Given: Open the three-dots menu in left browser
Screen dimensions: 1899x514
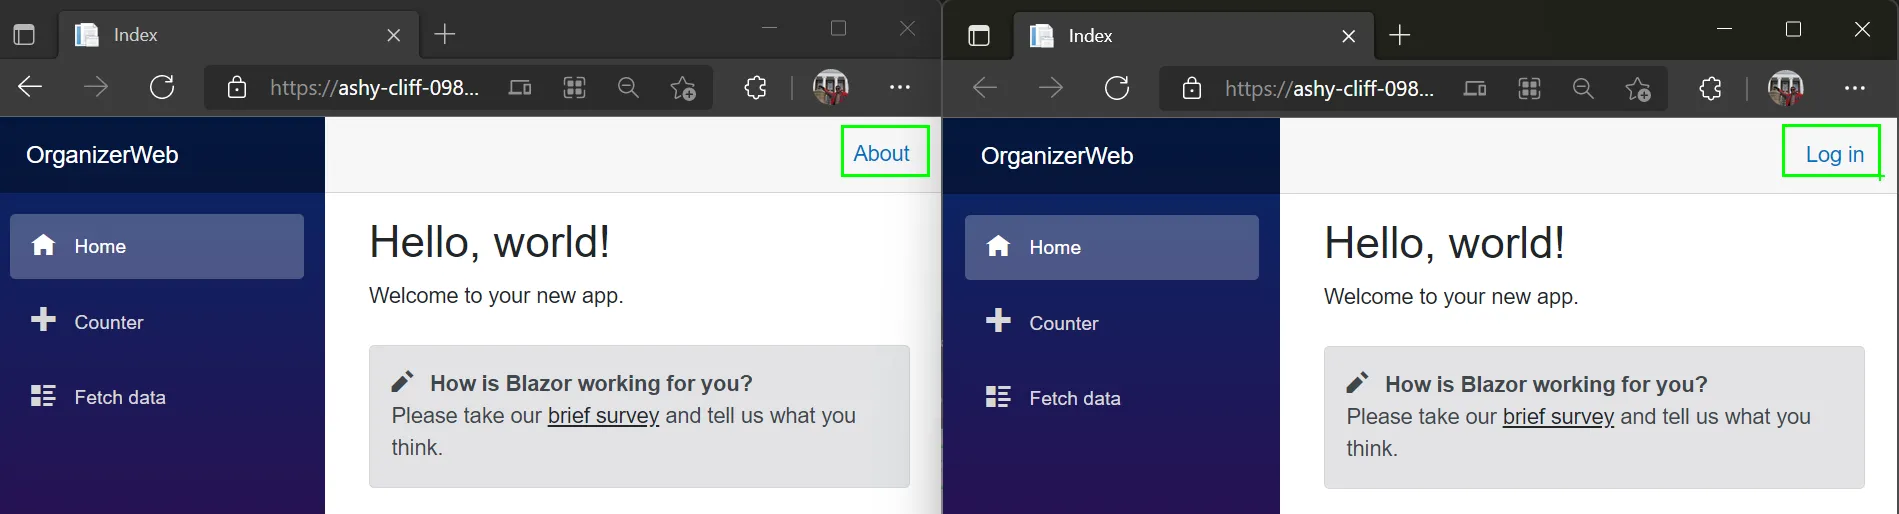Looking at the screenshot, I should tap(900, 88).
